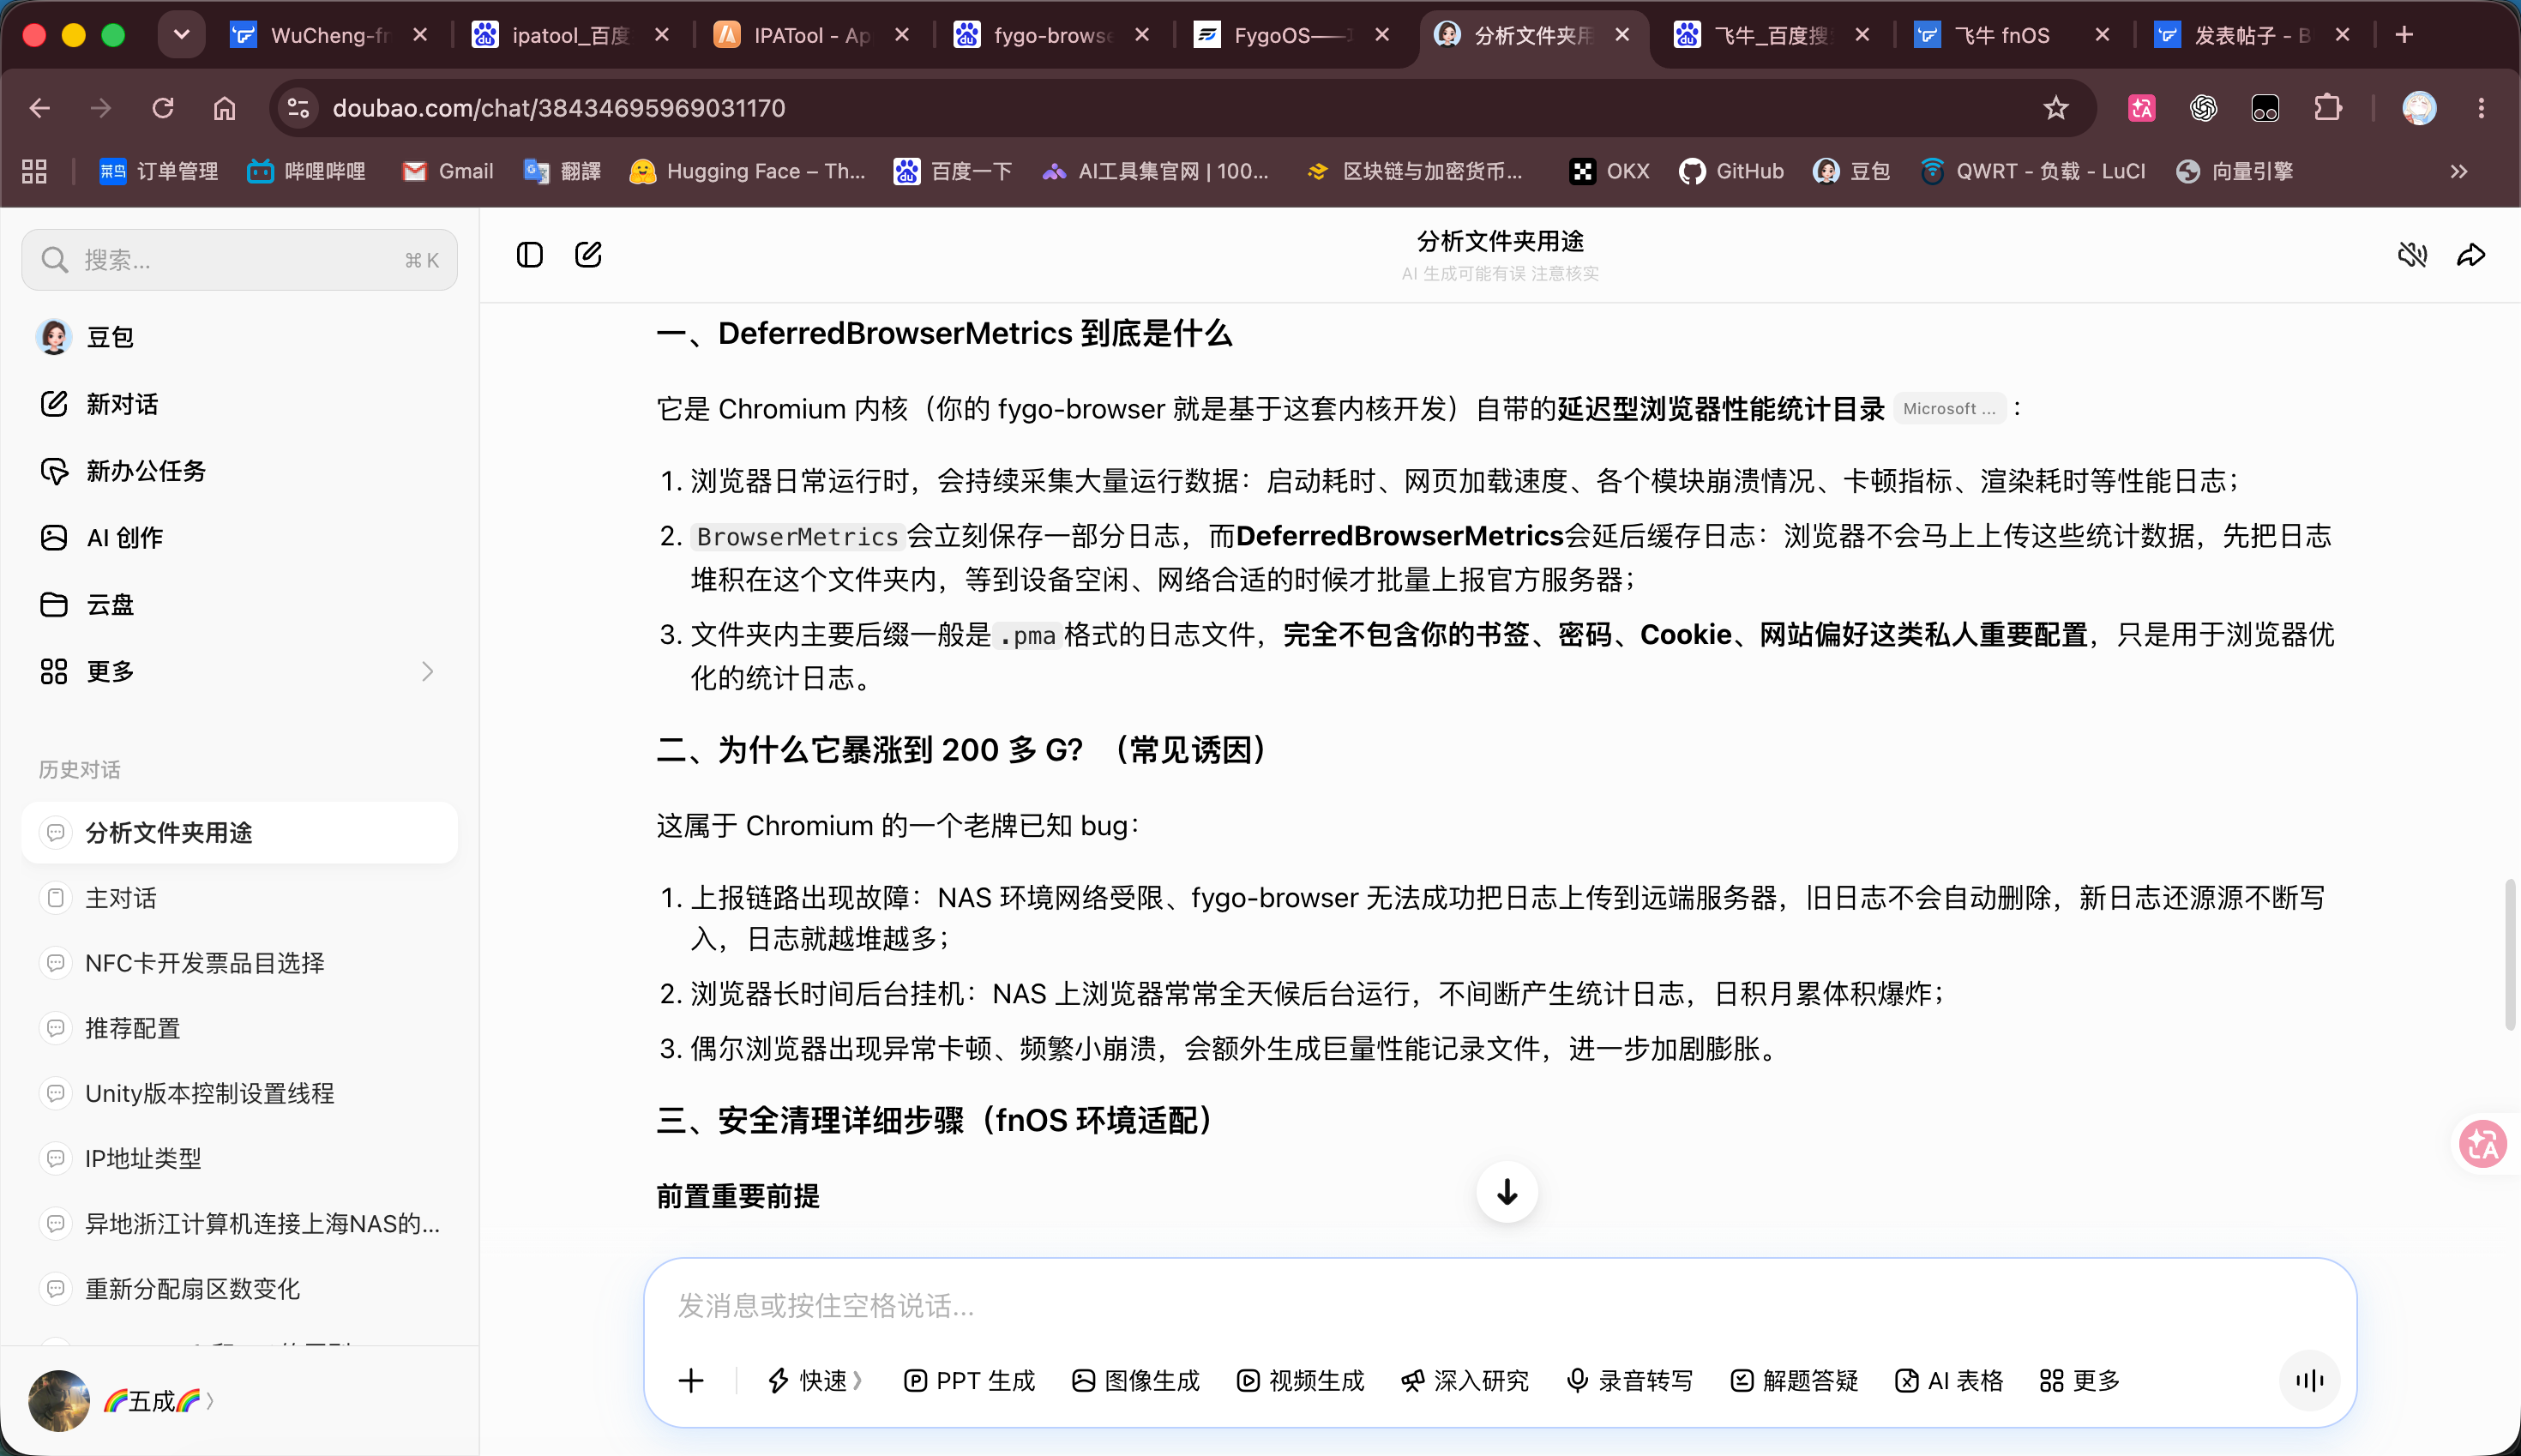Open the ChatGPT extension icon
Viewport: 2521px width, 1456px height.
[2203, 108]
